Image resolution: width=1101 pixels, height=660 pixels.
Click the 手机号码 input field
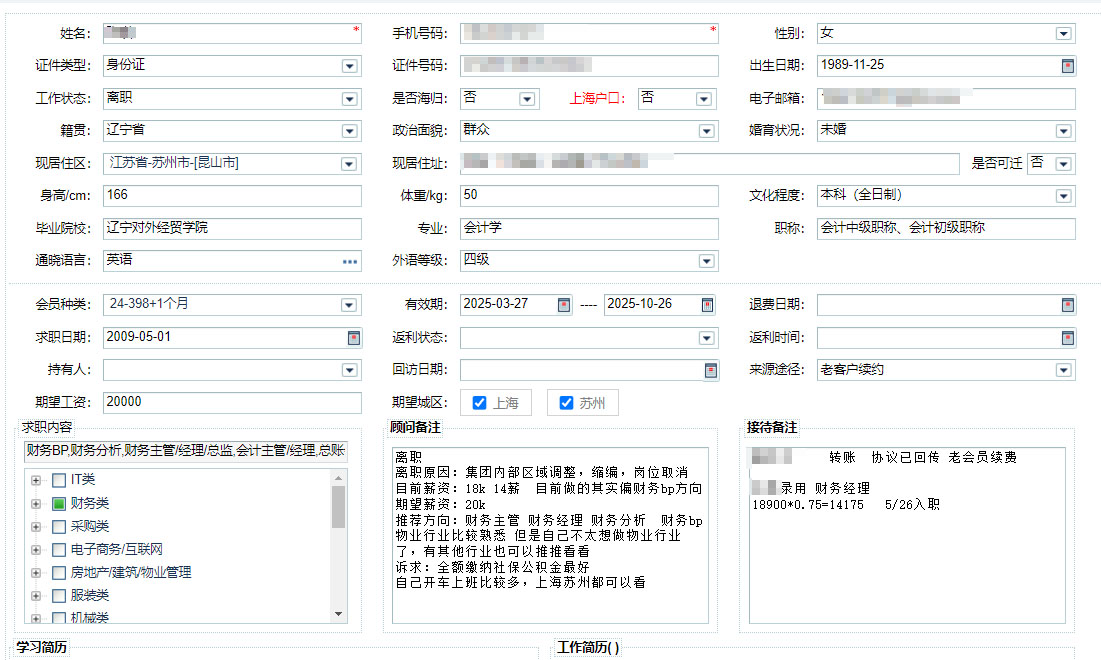(589, 33)
